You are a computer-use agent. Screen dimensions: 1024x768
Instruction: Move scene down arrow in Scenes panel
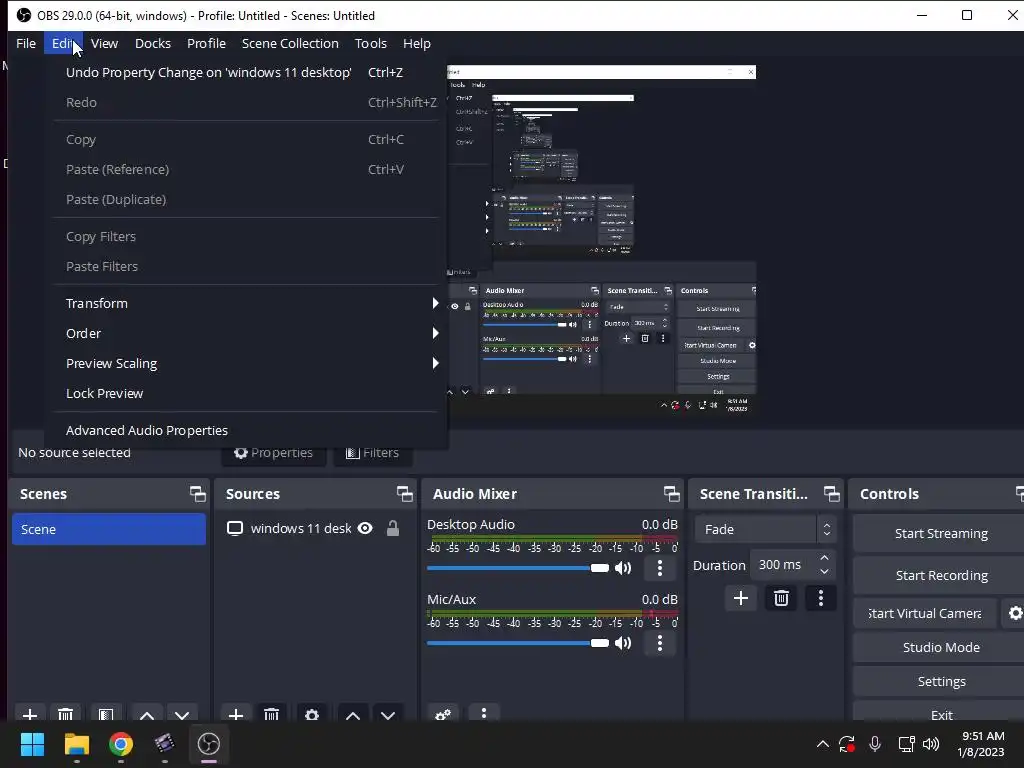click(182, 714)
